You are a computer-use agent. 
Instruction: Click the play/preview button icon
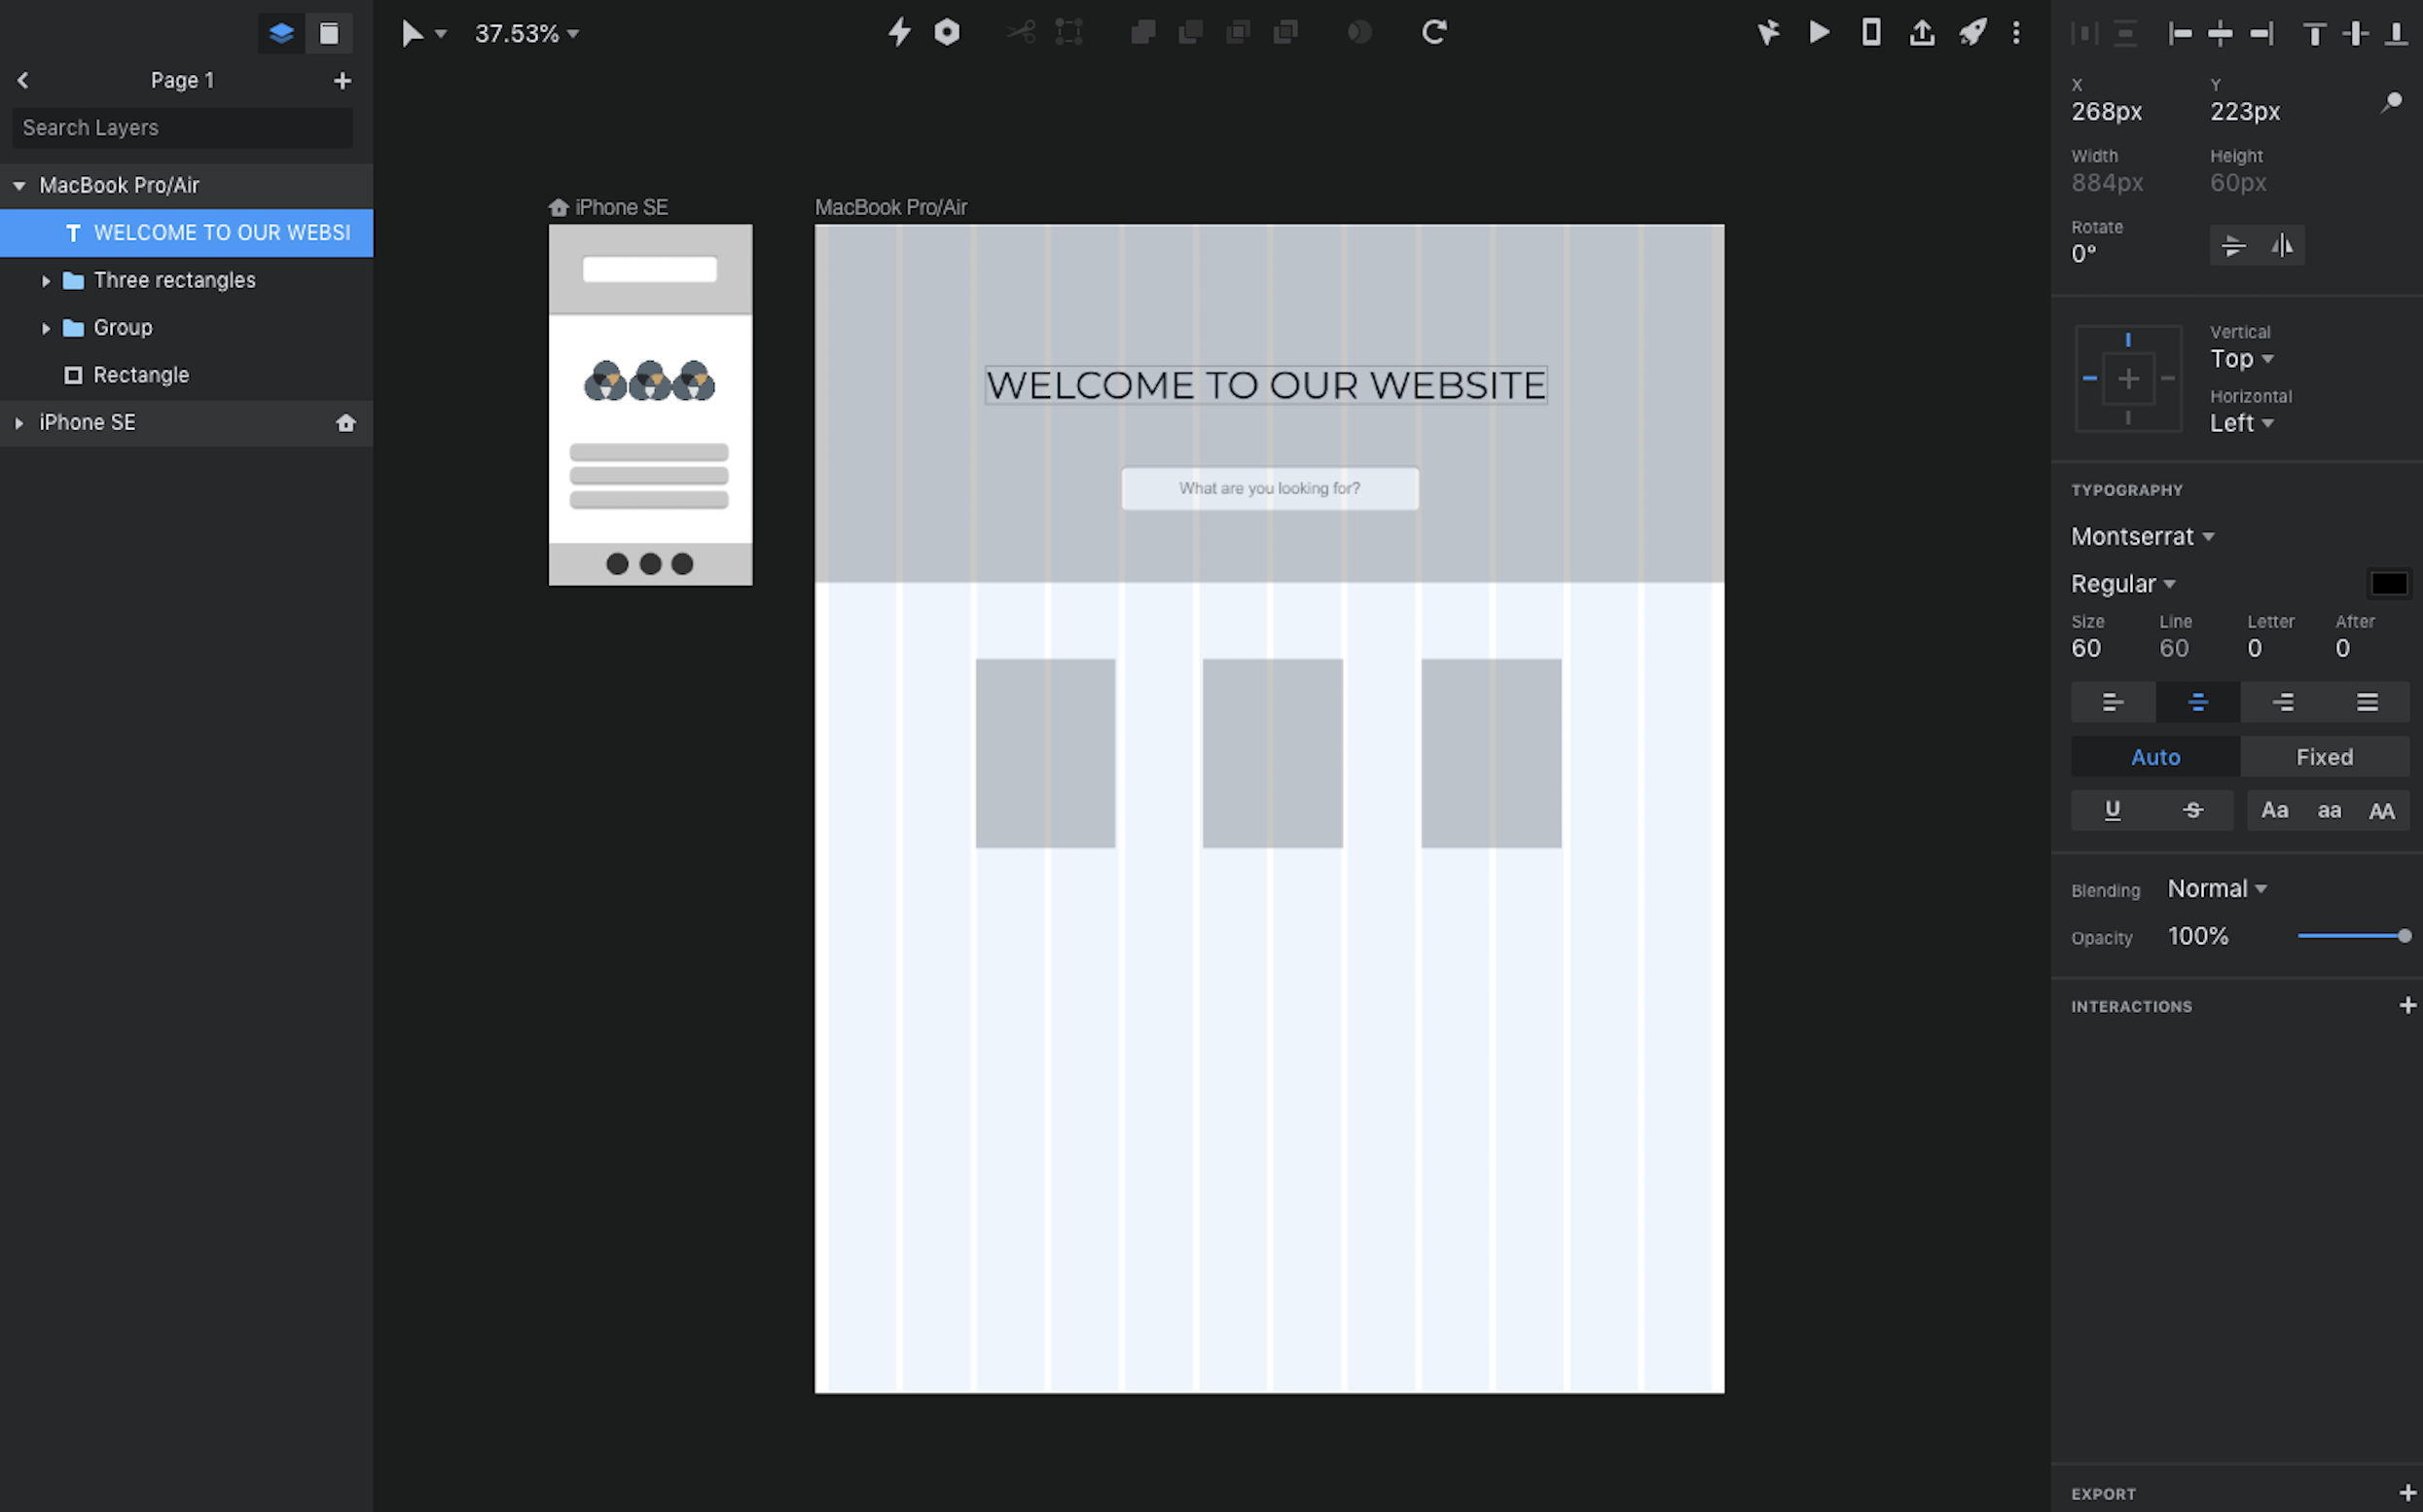point(1819,31)
